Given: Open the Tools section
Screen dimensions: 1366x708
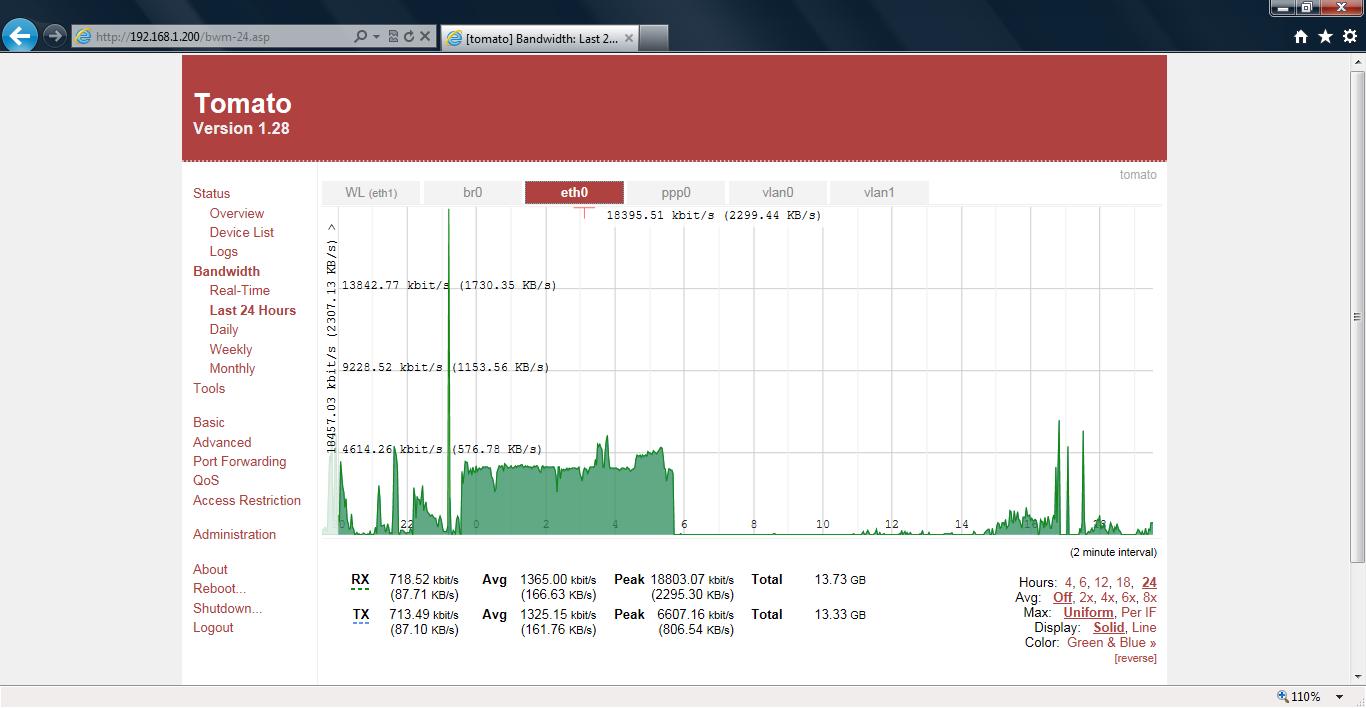Looking at the screenshot, I should [x=209, y=388].
